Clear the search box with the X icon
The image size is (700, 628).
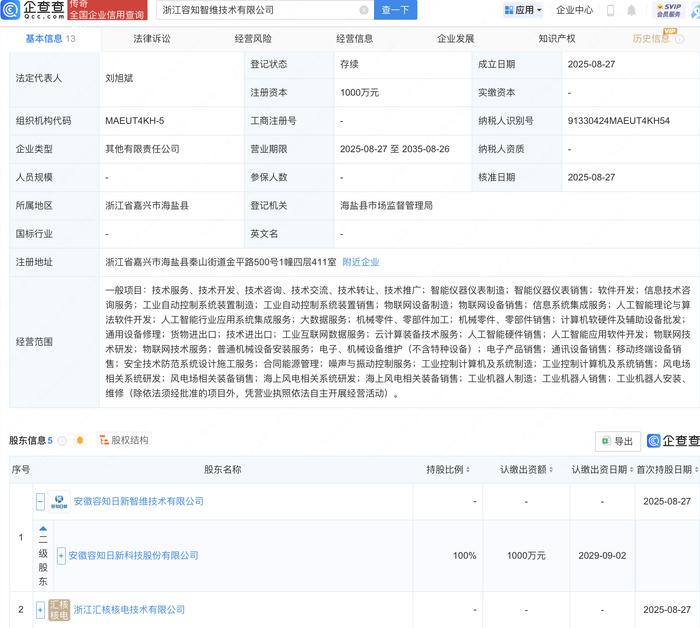click(364, 10)
